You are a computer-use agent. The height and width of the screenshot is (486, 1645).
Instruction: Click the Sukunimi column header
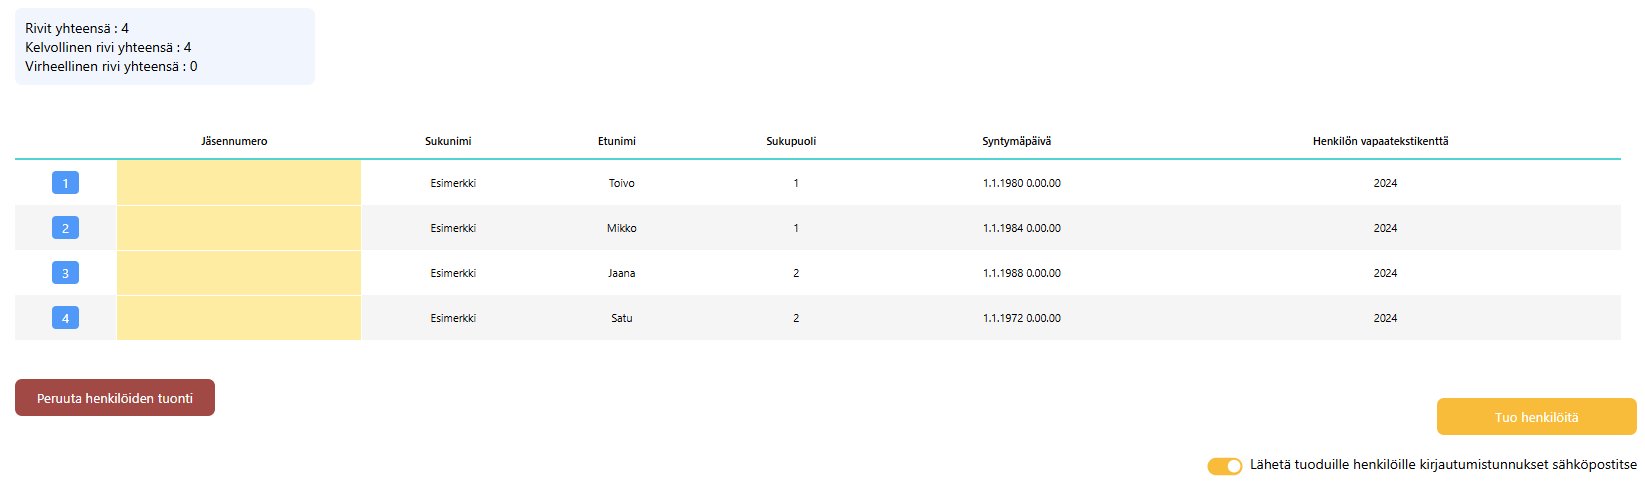[448, 141]
